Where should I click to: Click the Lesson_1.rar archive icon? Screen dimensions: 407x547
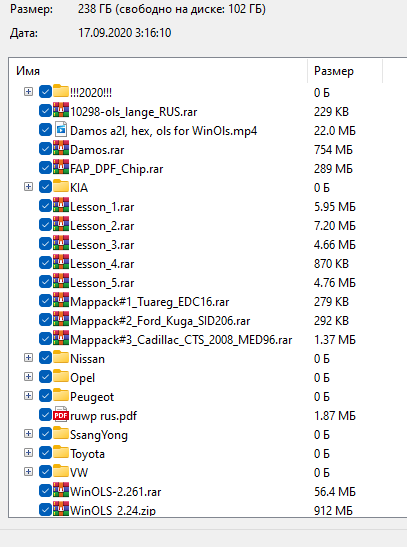(61, 205)
